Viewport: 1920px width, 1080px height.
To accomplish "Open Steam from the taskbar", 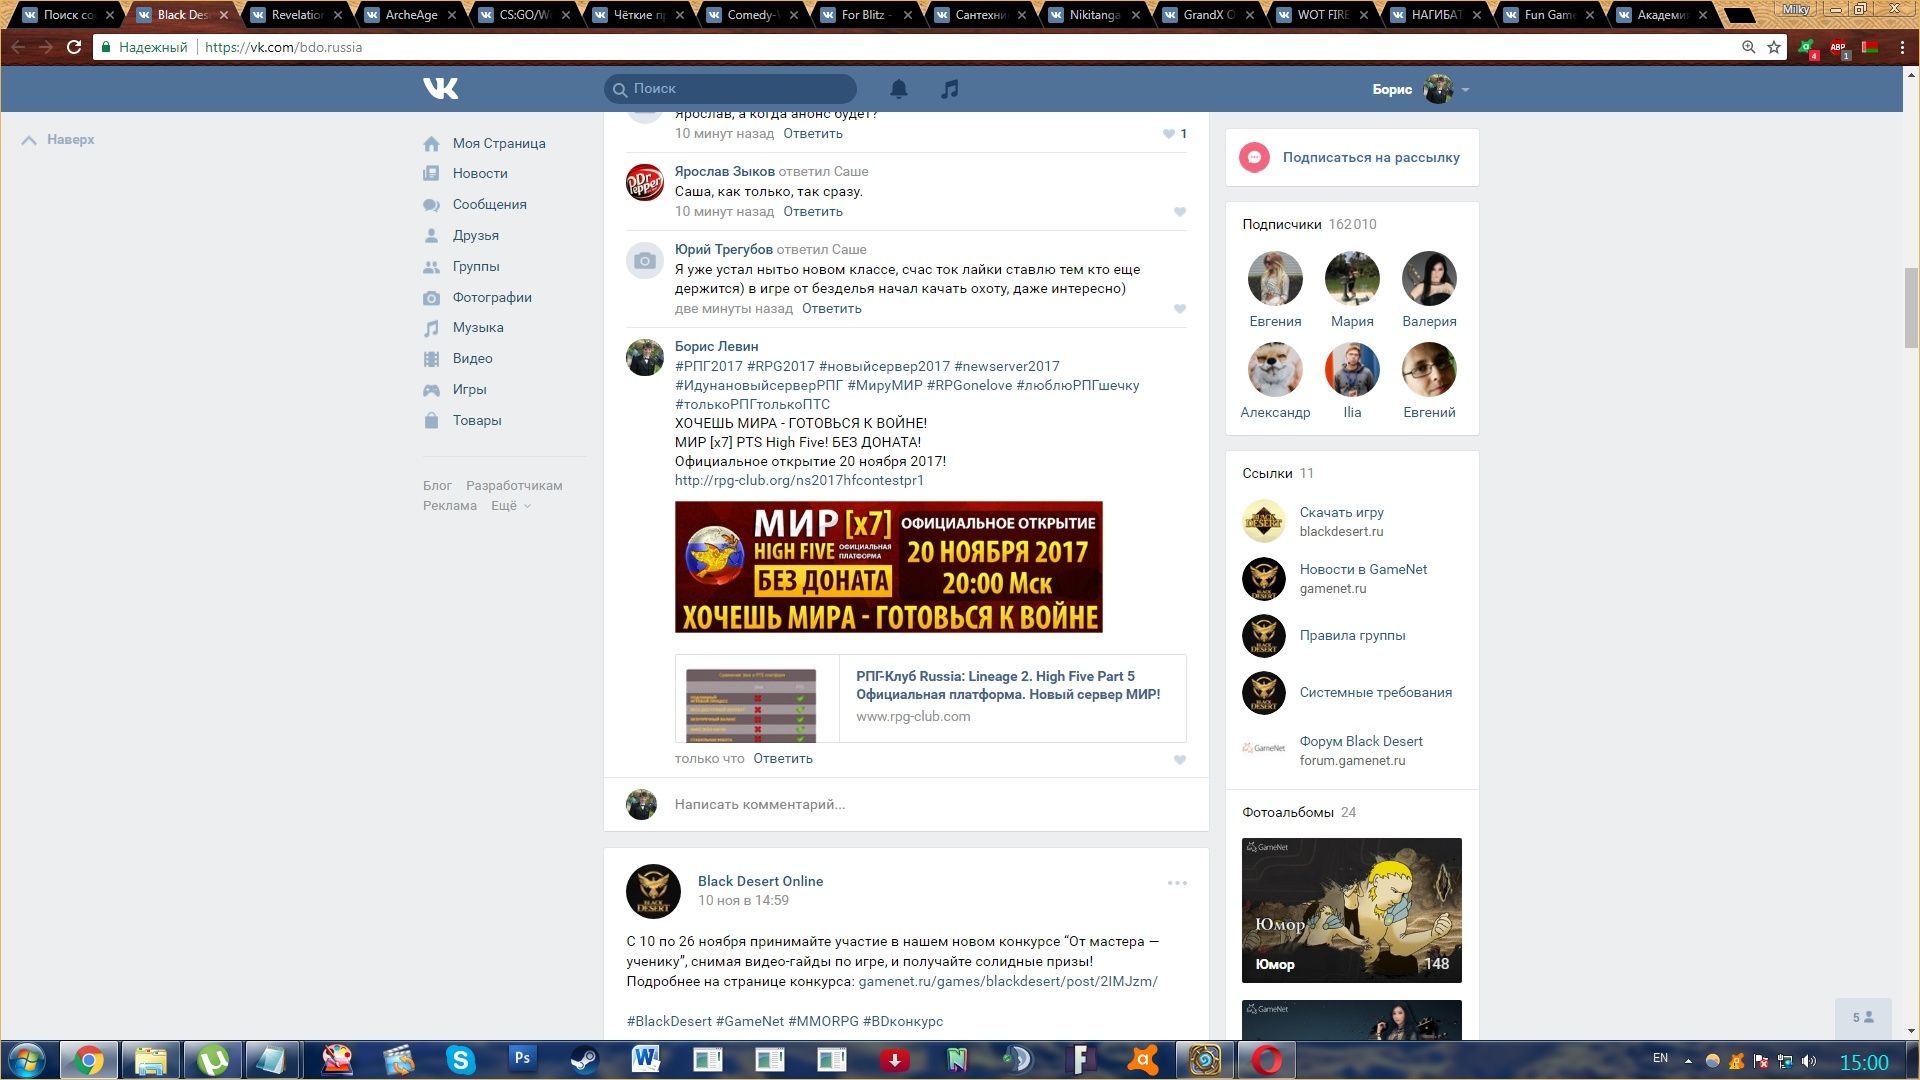I will click(x=583, y=1059).
